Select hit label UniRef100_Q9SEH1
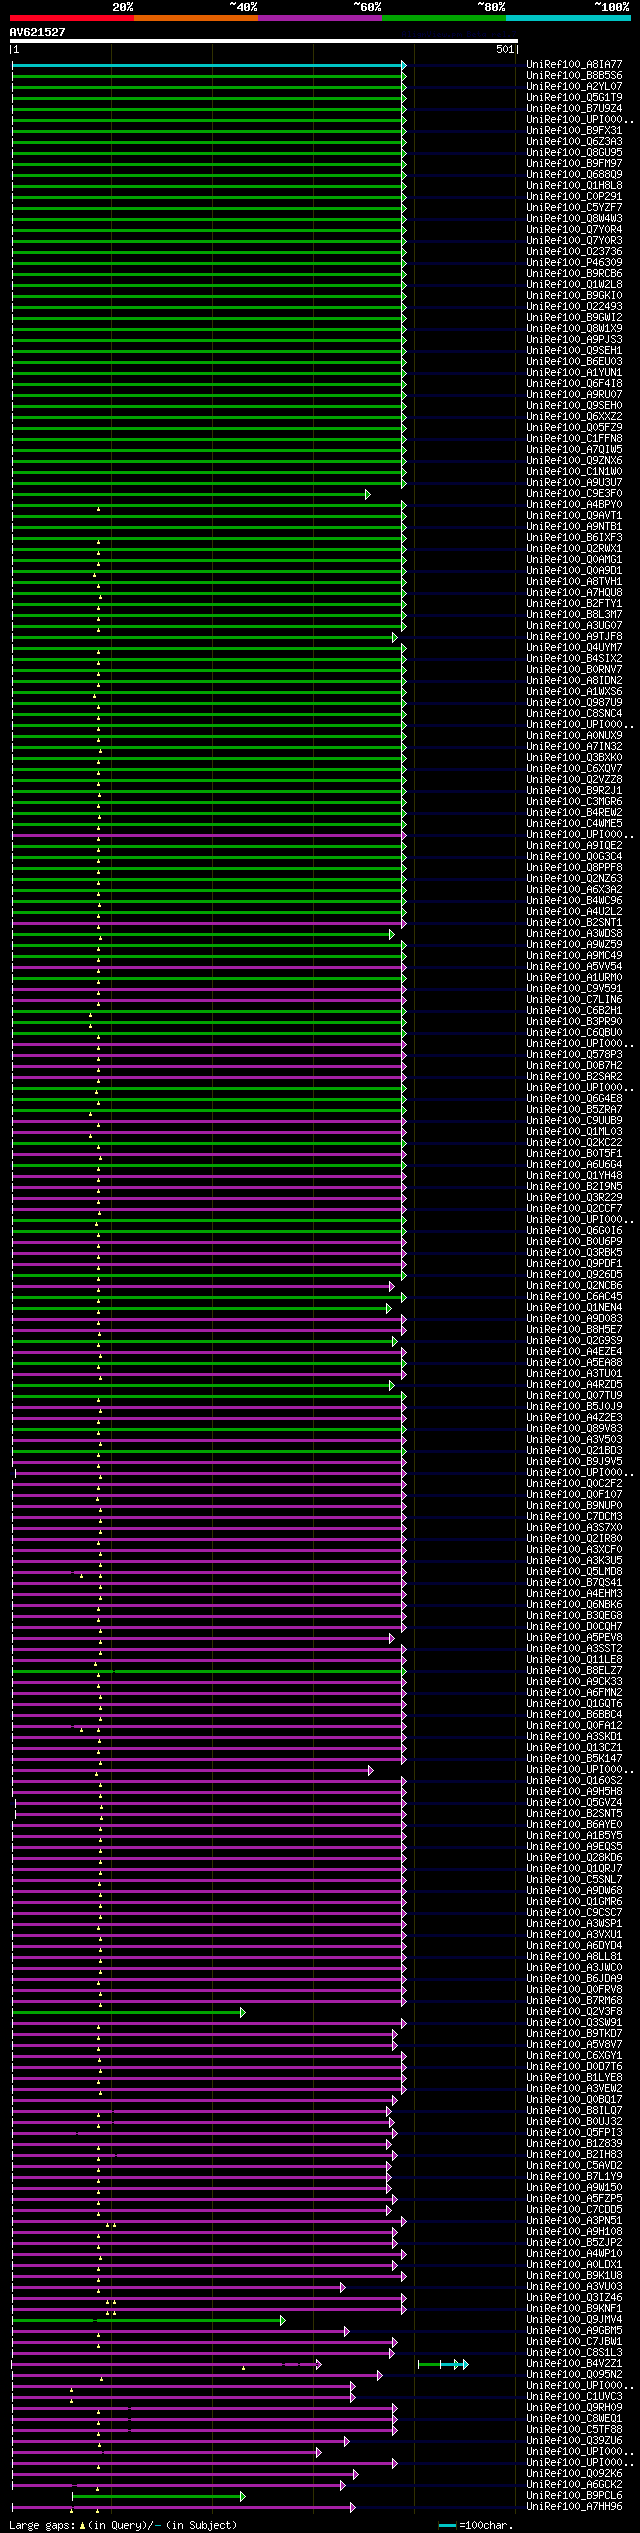 point(574,351)
